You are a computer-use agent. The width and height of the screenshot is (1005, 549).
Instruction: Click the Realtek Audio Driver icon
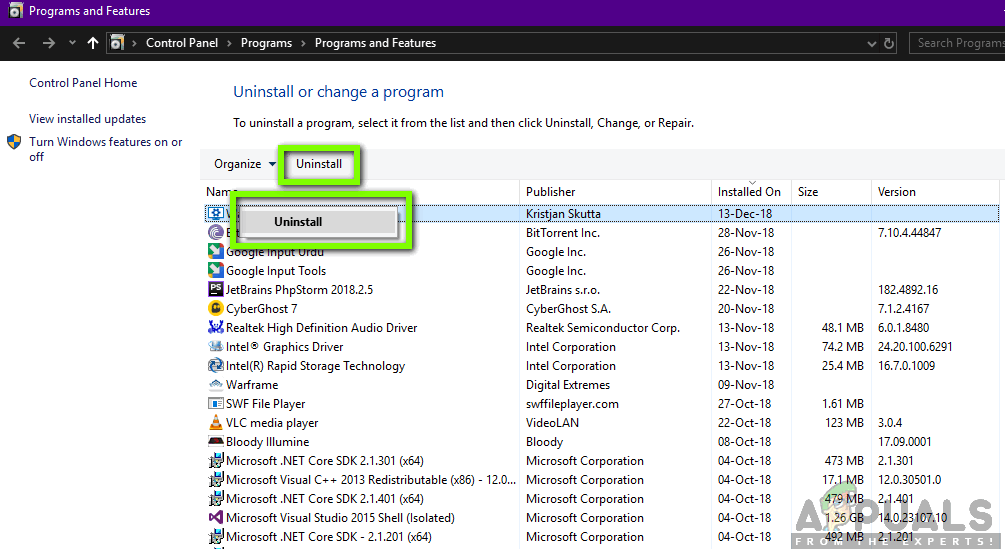click(x=216, y=327)
